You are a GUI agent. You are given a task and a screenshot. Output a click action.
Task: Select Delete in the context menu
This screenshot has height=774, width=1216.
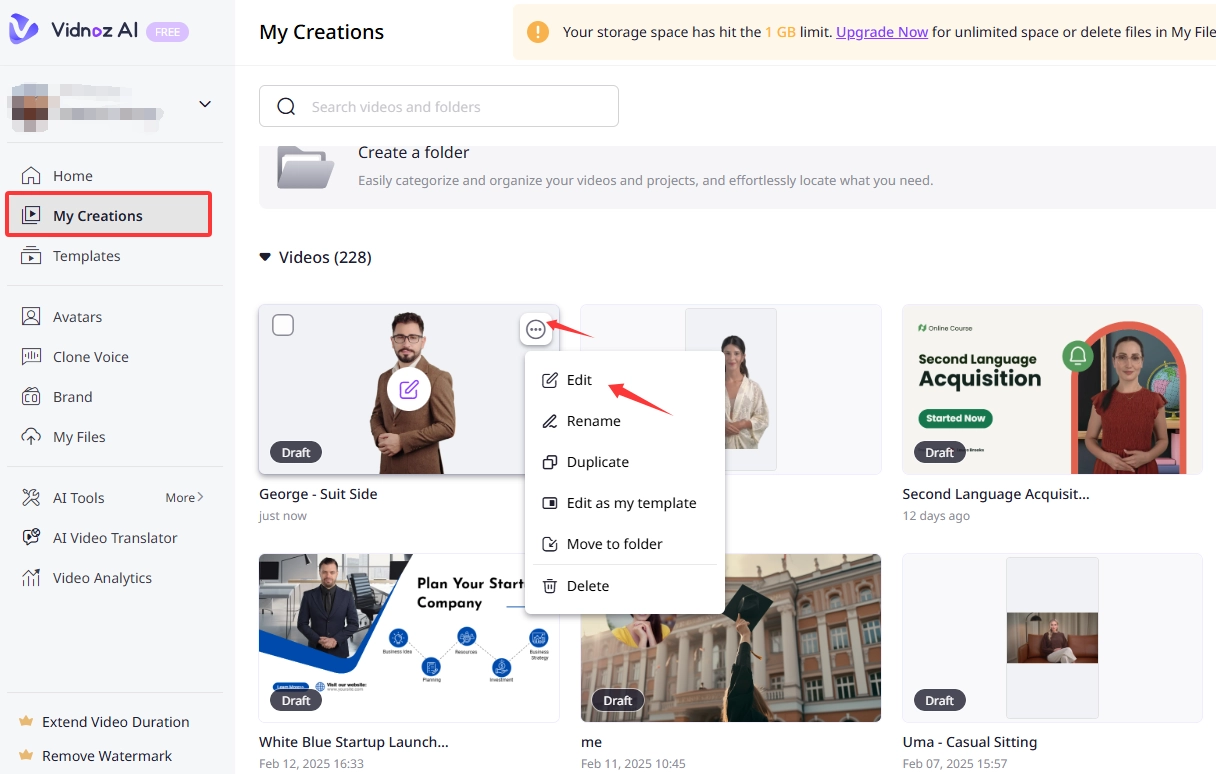coord(587,586)
